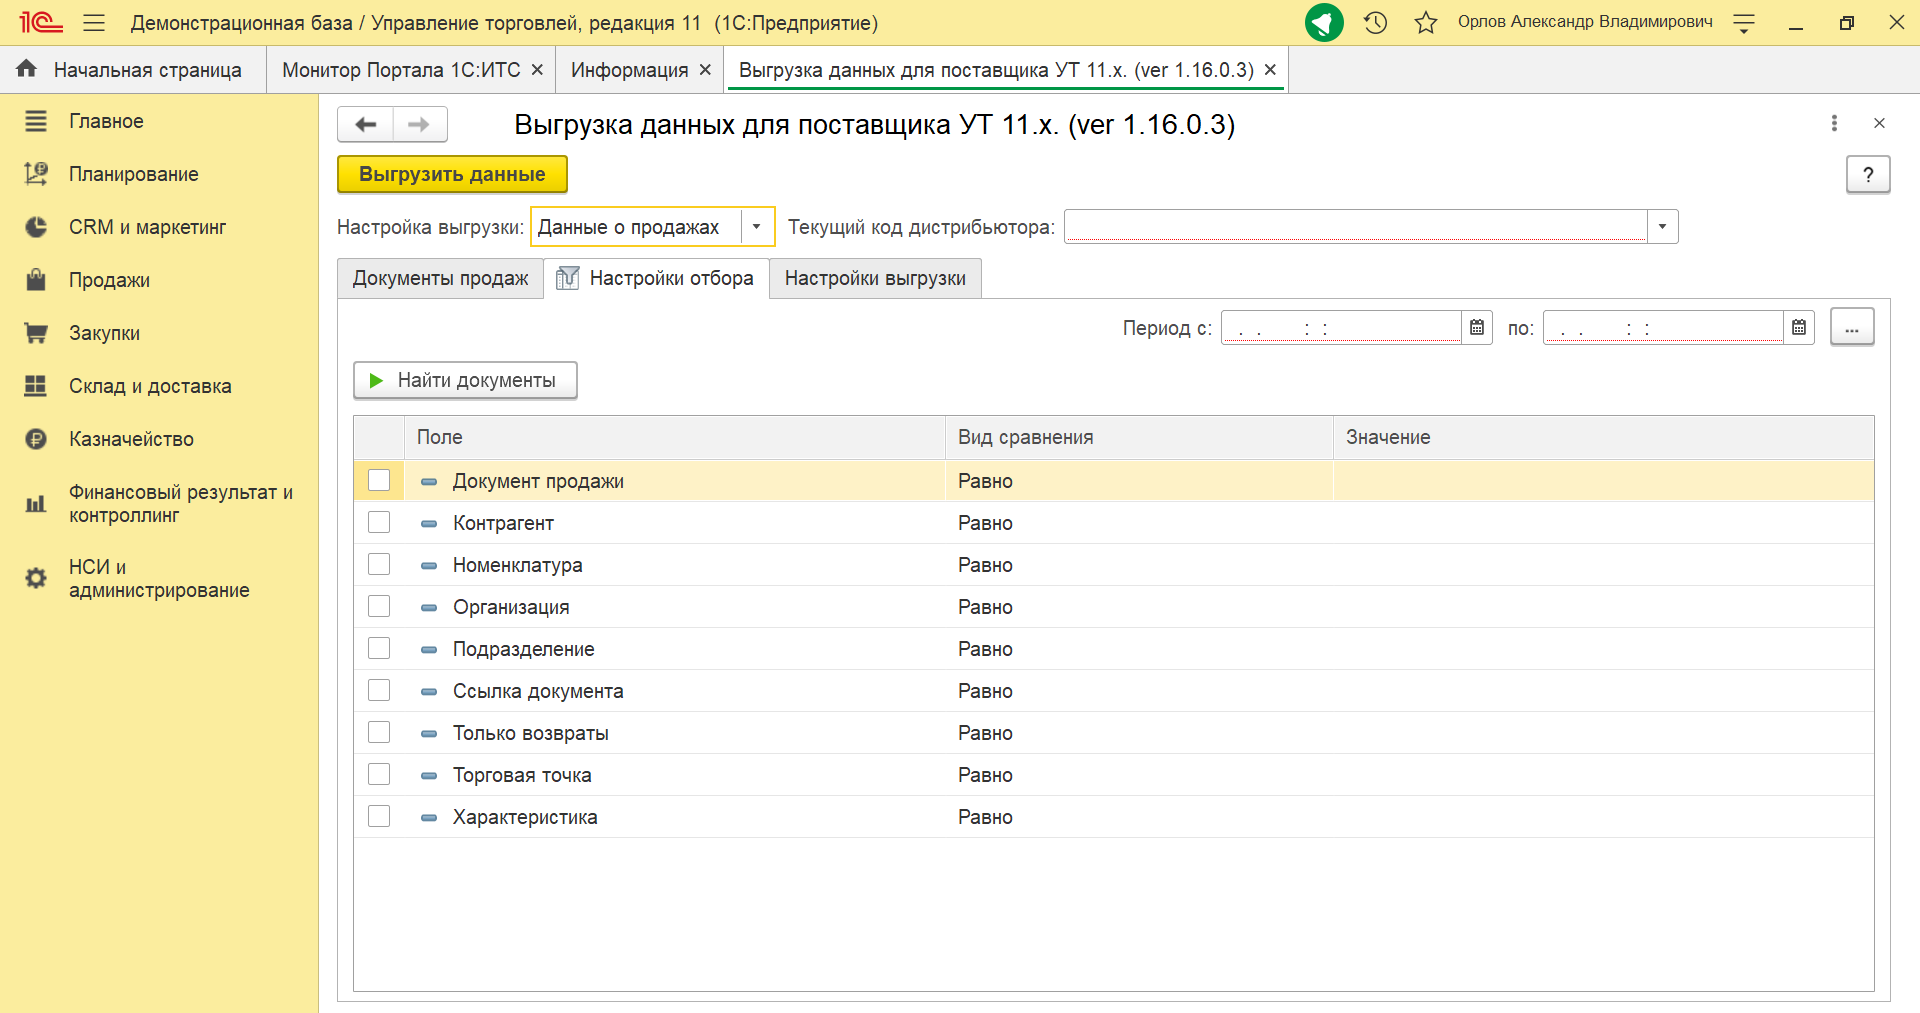This screenshot has width=1920, height=1013.
Task: Open CRM и маркетинг section
Action: pyautogui.click(x=147, y=227)
